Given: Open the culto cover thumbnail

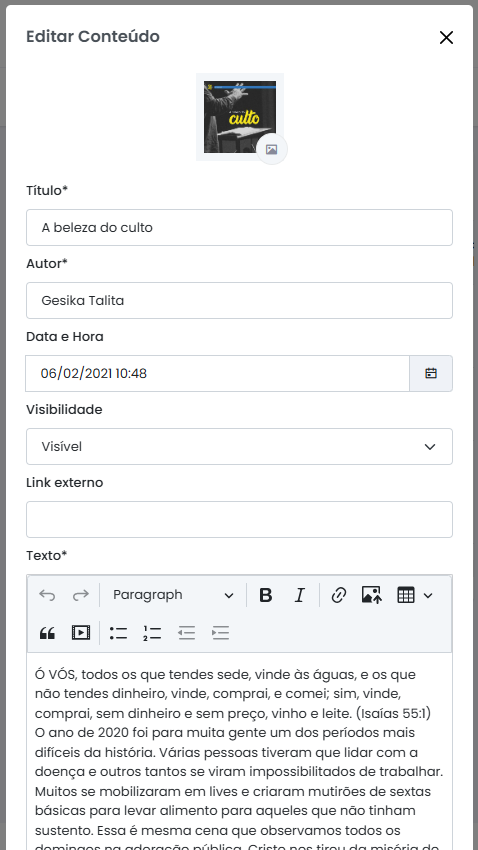Looking at the screenshot, I should click(240, 117).
